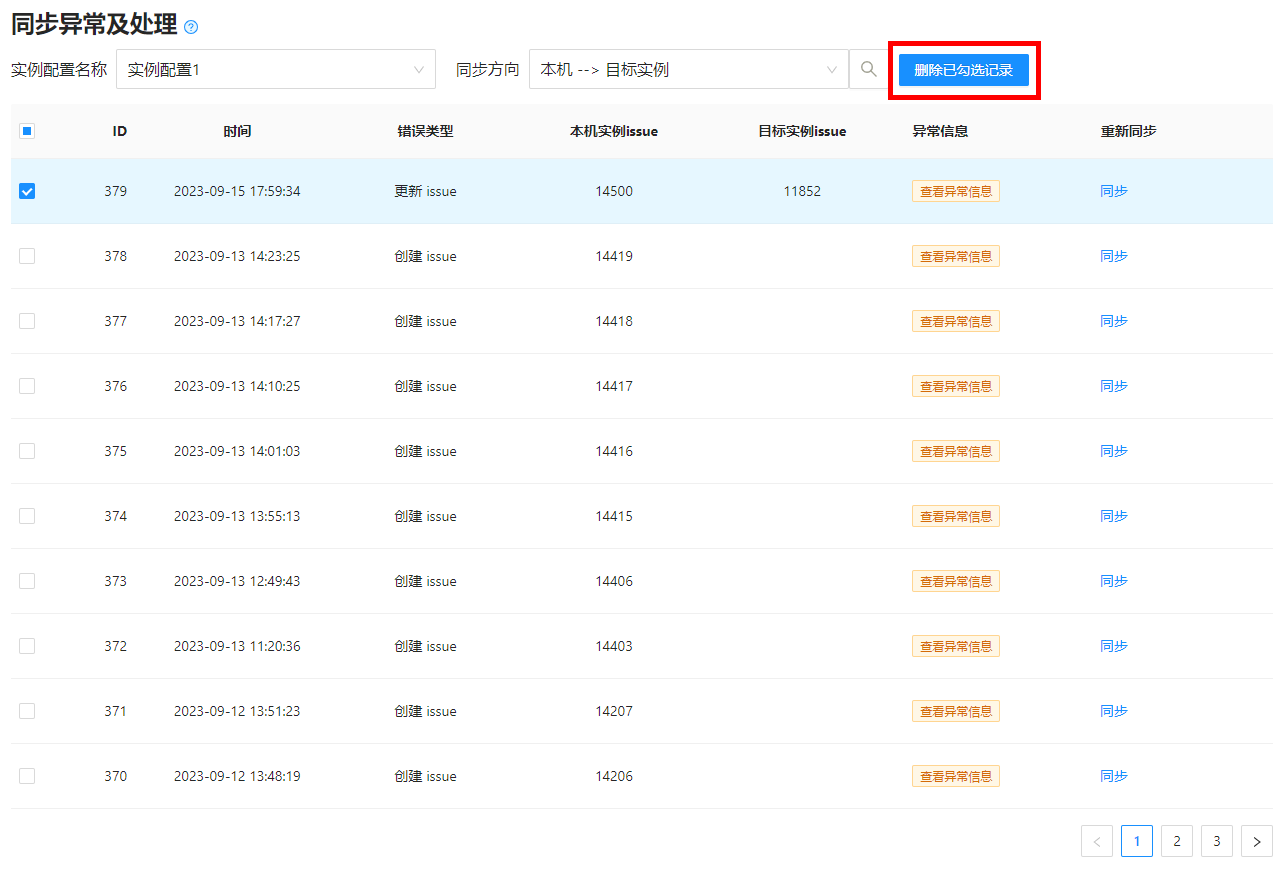This screenshot has width=1283, height=870.
Task: Click 同步 link for record 379
Action: 1113,191
